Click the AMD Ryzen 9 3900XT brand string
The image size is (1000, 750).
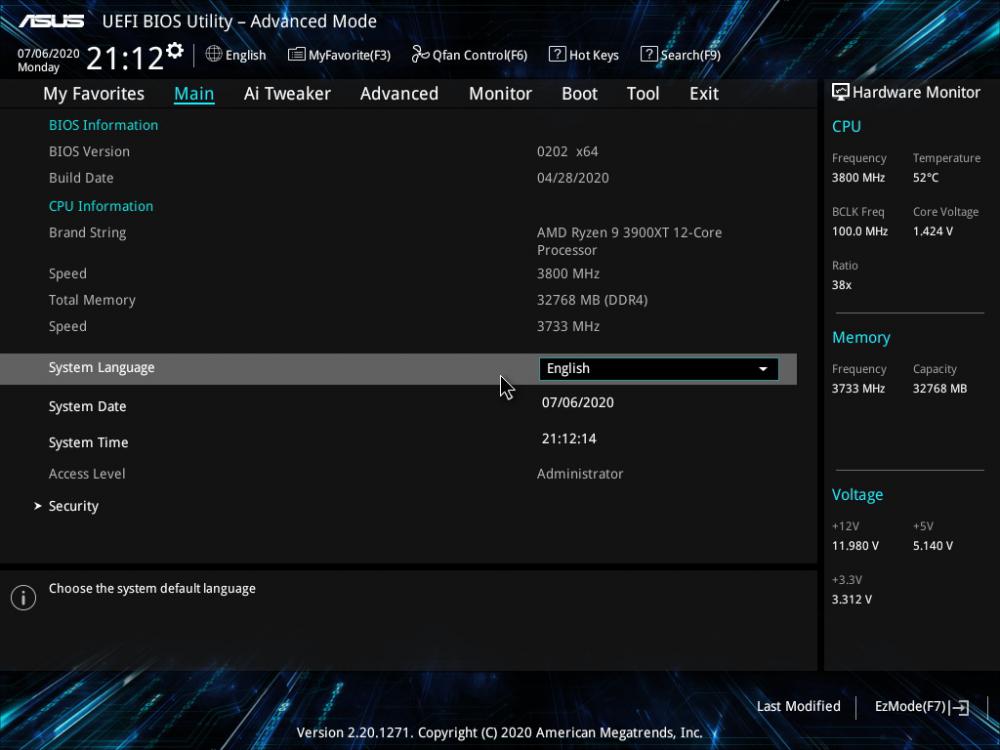(629, 241)
